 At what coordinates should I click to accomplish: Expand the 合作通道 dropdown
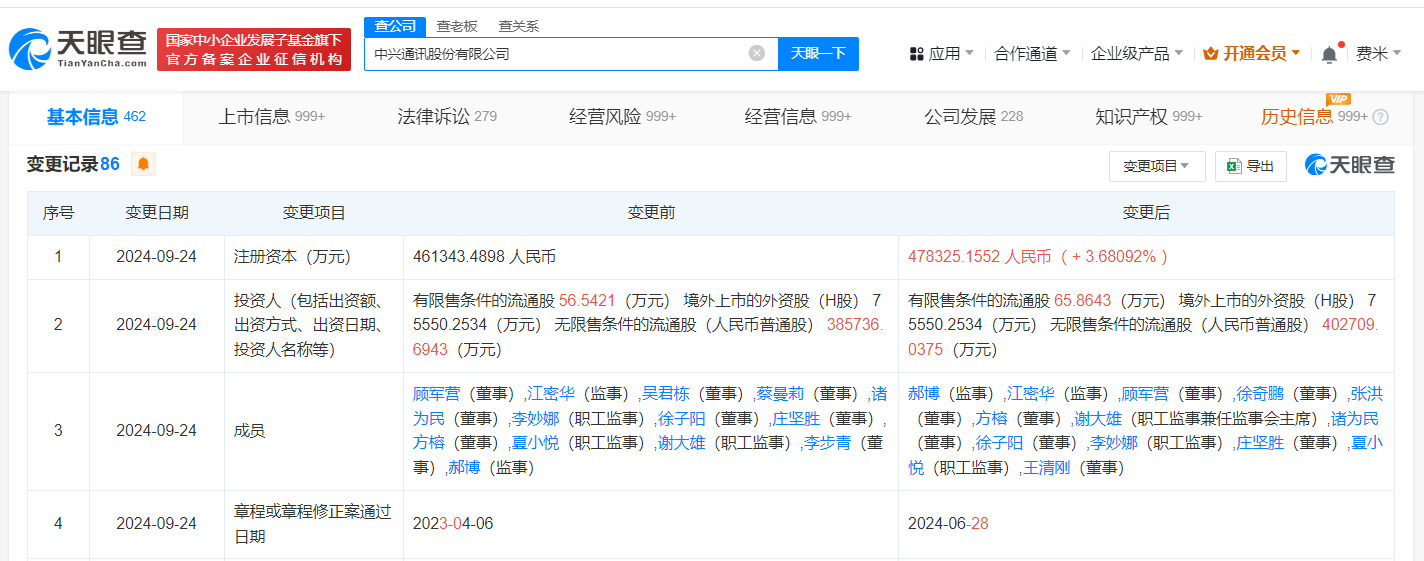pyautogui.click(x=1032, y=54)
